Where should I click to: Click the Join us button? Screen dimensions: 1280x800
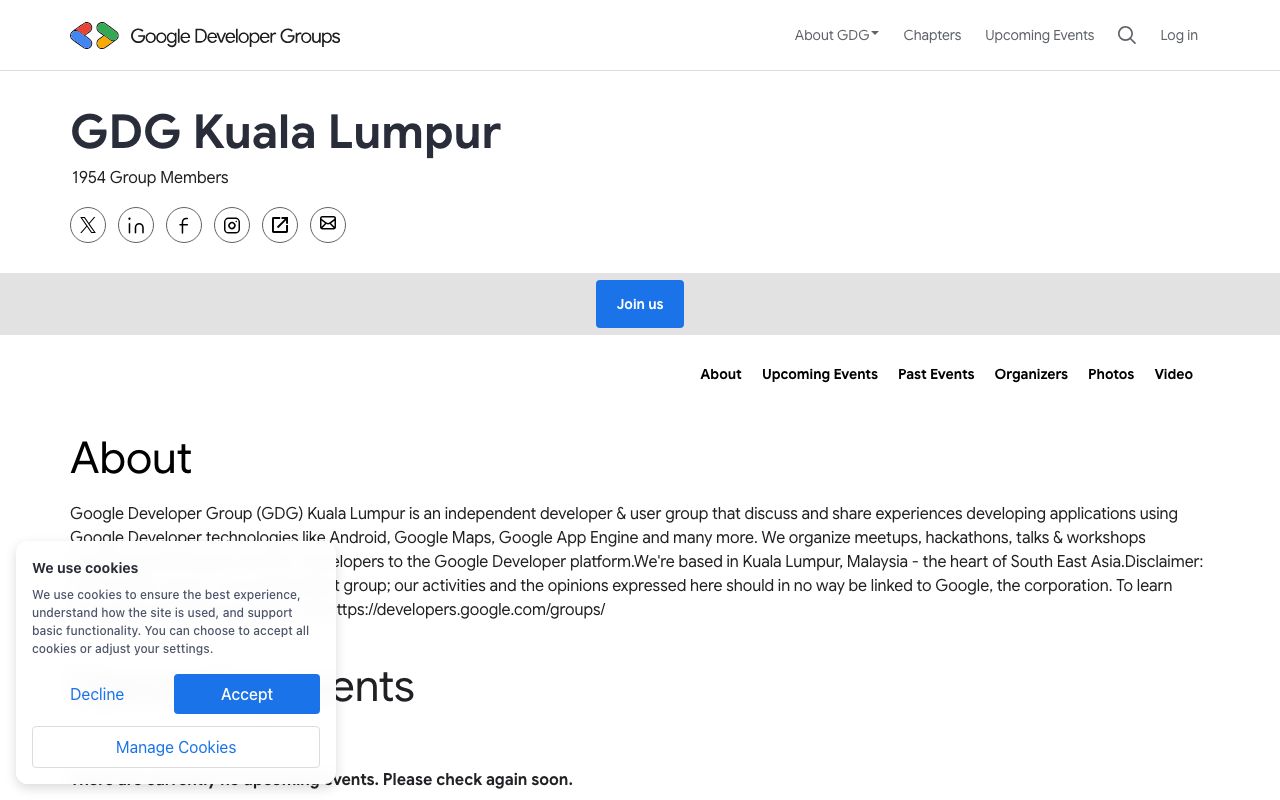click(640, 304)
